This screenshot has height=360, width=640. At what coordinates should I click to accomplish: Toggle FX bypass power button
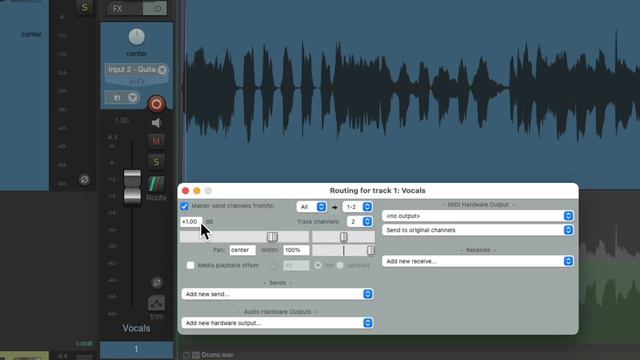coord(155,9)
